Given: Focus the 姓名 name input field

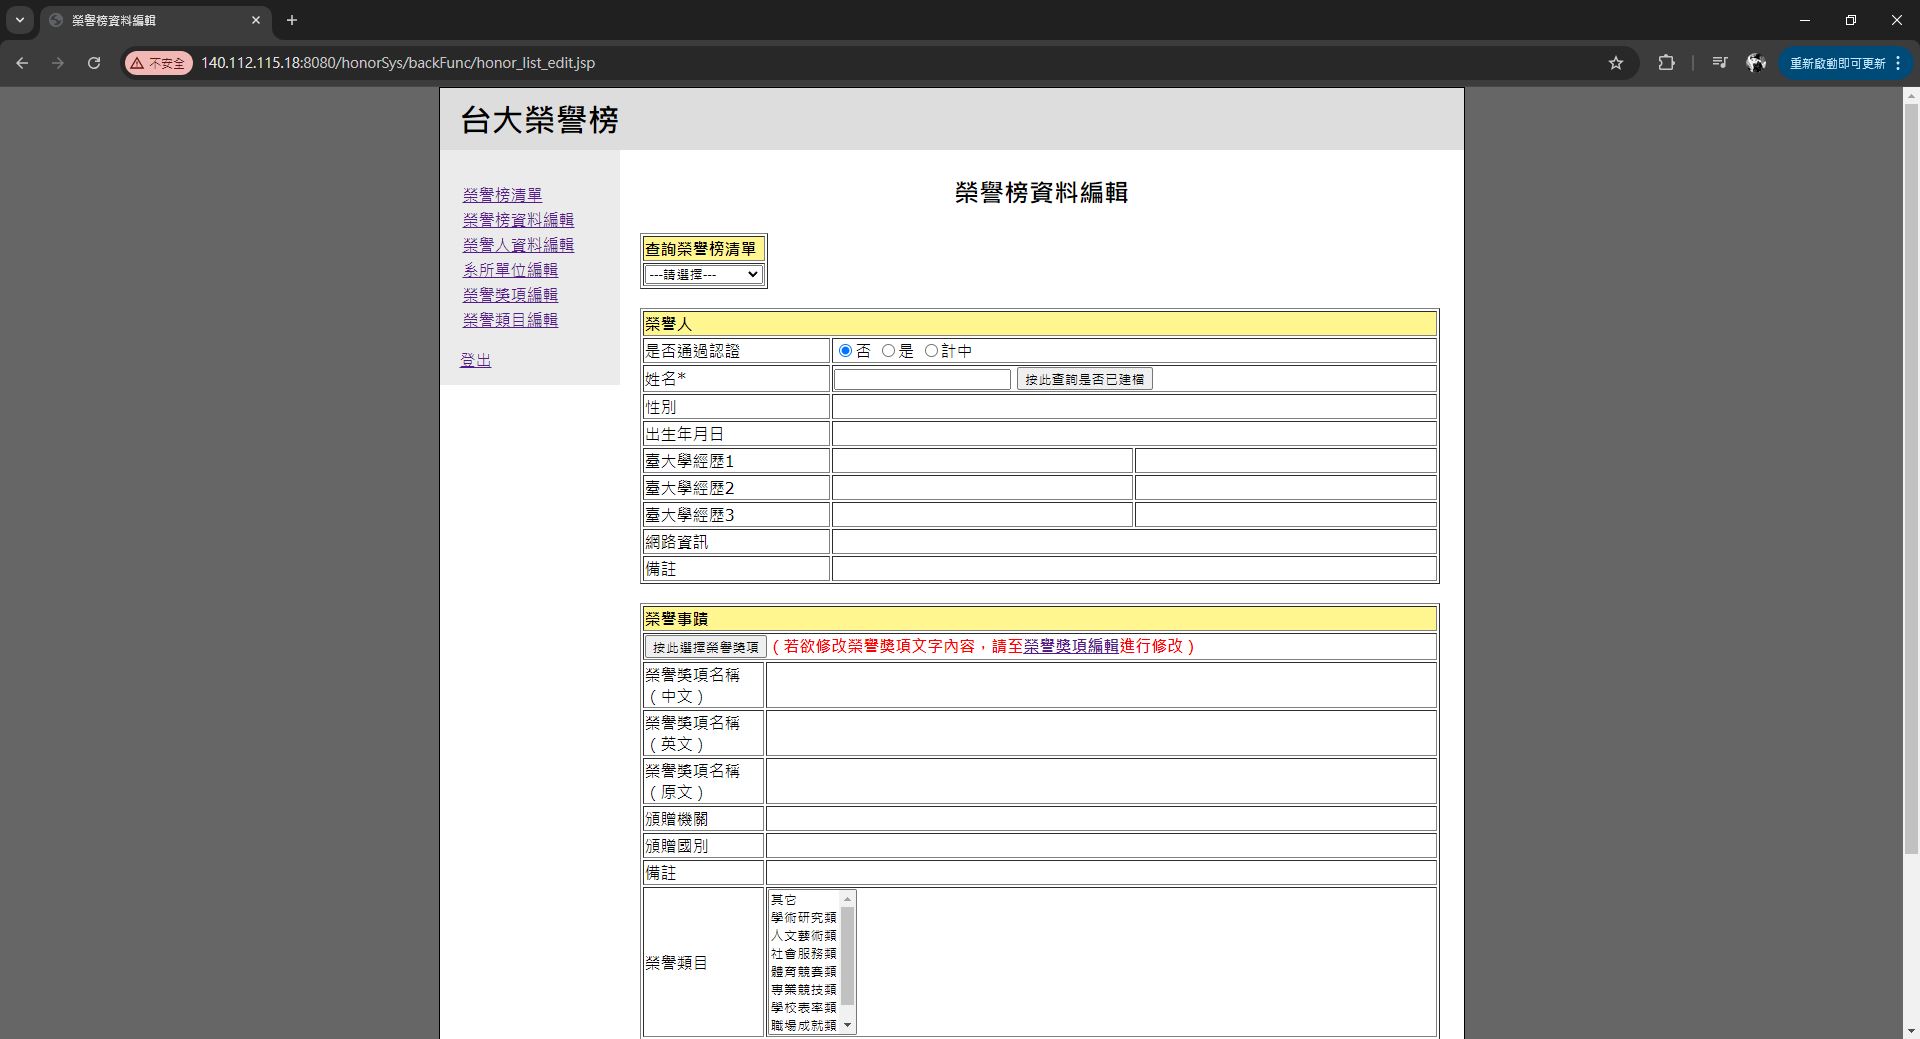Looking at the screenshot, I should 922,379.
